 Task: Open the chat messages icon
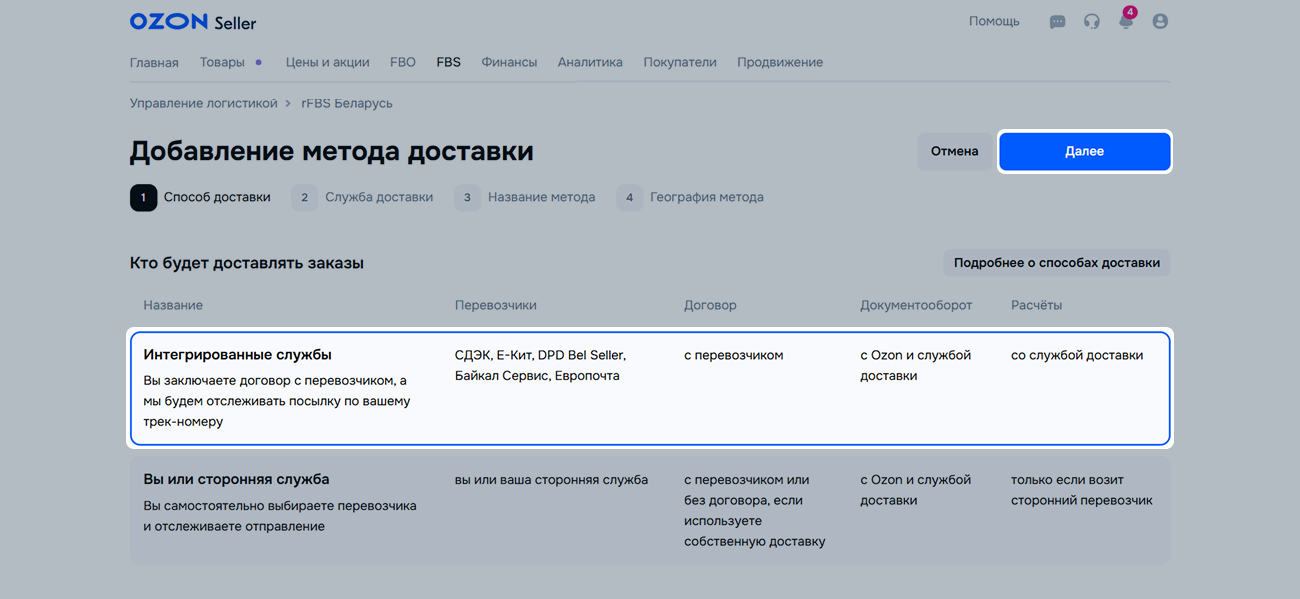[1057, 22]
